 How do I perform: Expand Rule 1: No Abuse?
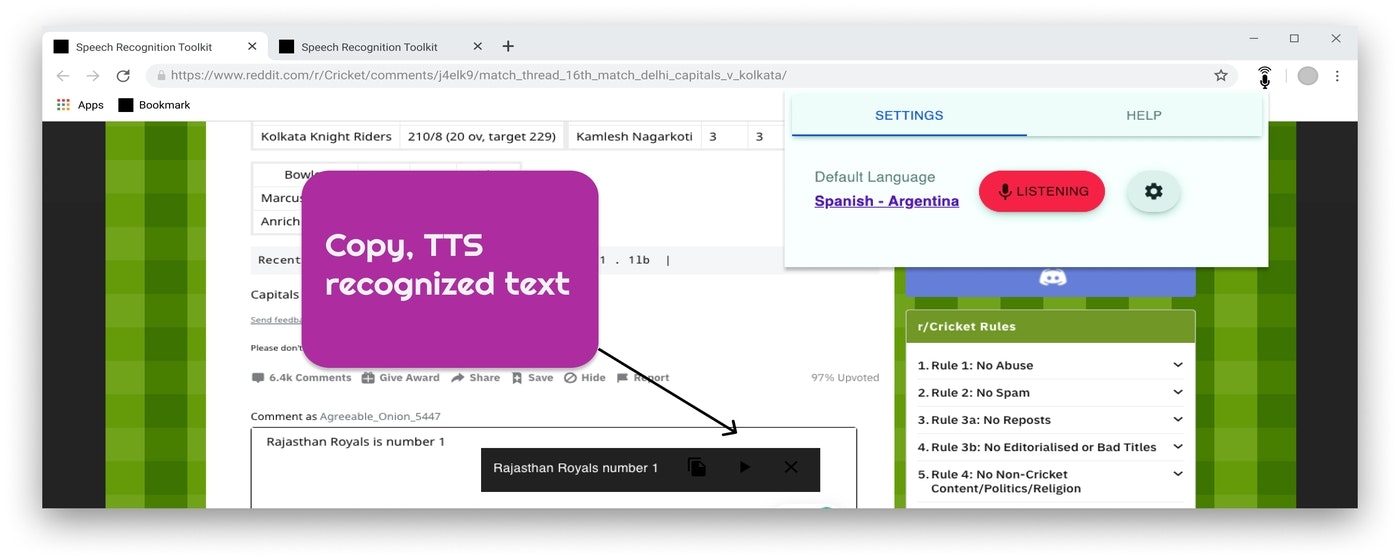[1050, 365]
